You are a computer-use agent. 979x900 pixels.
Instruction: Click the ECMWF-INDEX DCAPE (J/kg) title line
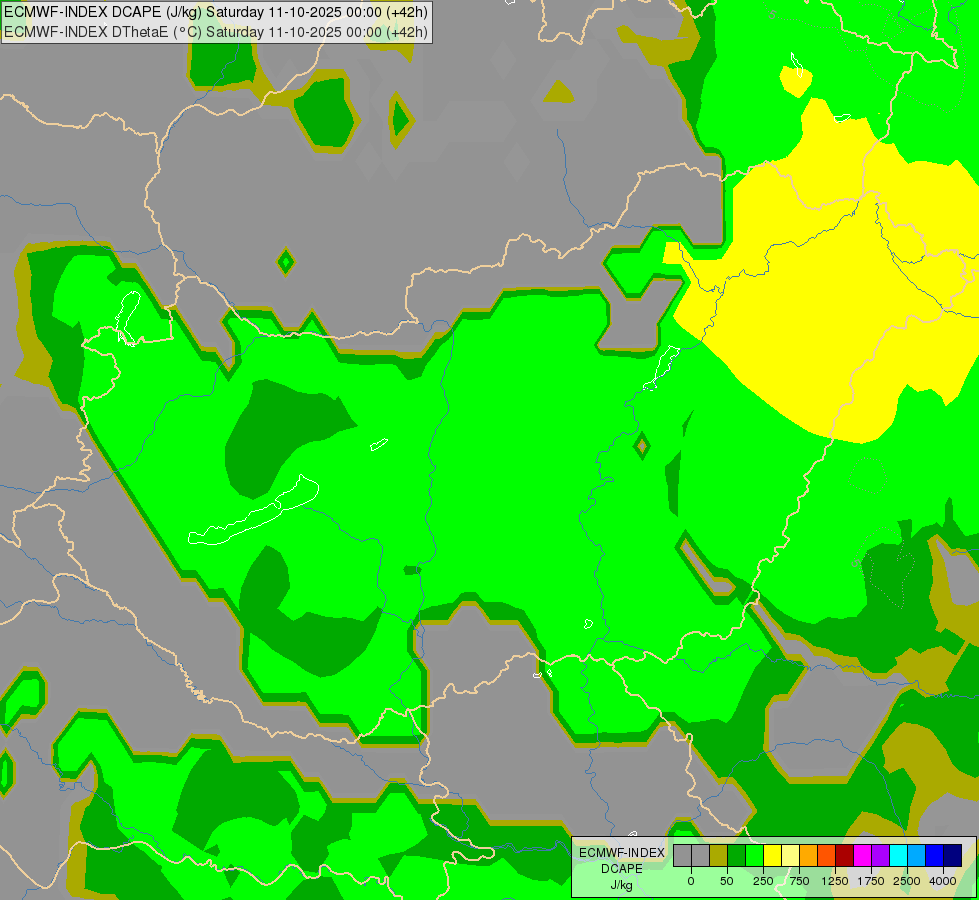tap(216, 12)
